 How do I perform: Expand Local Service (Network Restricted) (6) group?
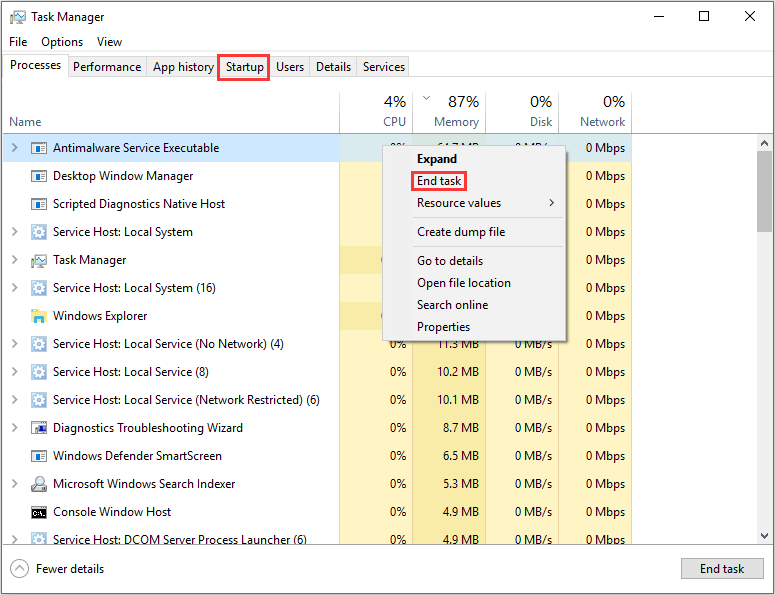pyautogui.click(x=15, y=399)
